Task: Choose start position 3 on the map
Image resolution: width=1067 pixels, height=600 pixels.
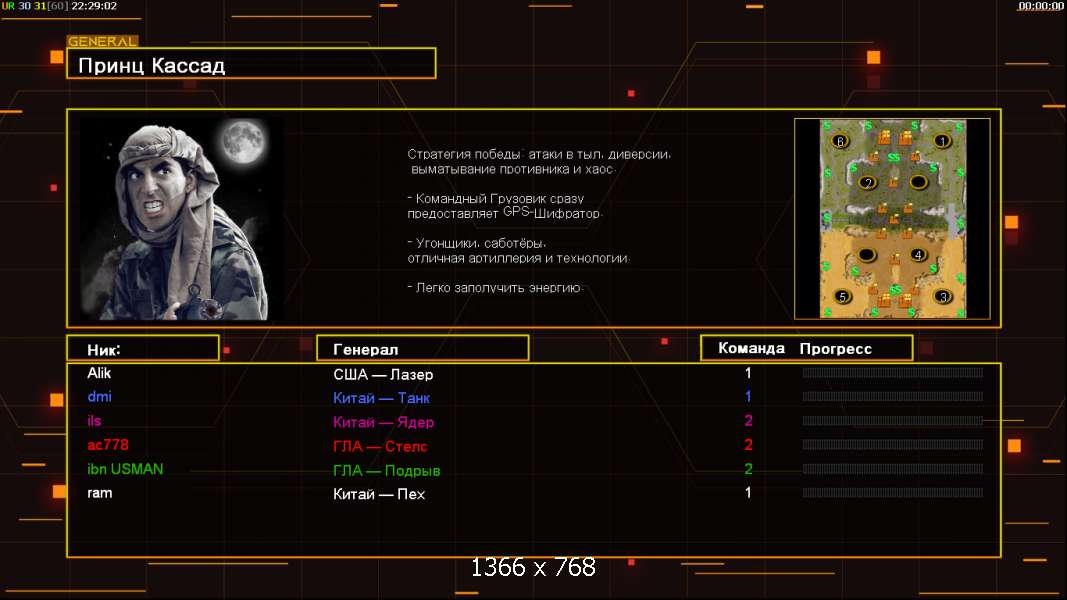Action: tap(943, 297)
